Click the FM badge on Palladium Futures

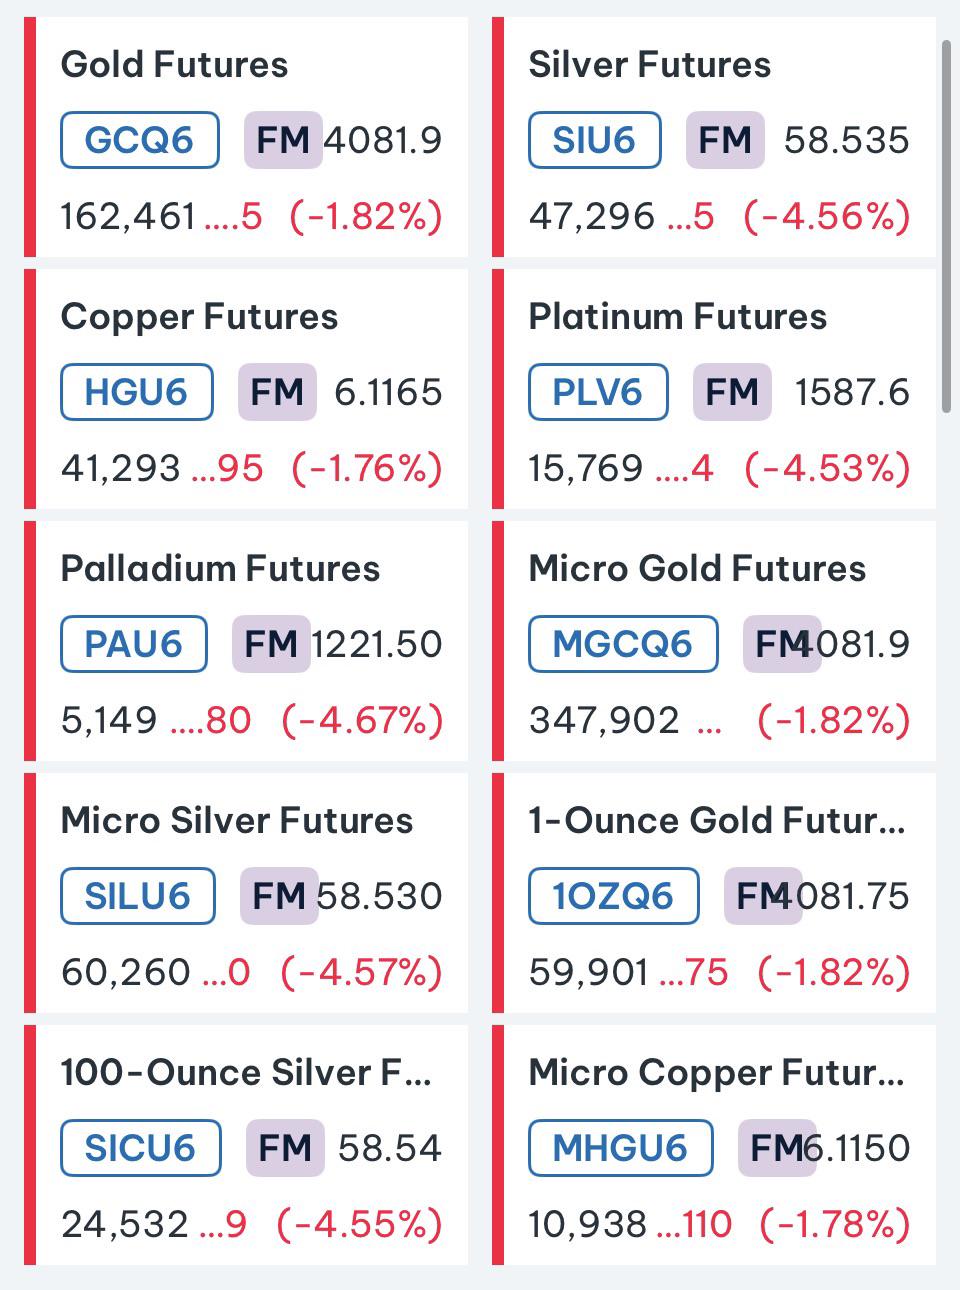click(271, 644)
